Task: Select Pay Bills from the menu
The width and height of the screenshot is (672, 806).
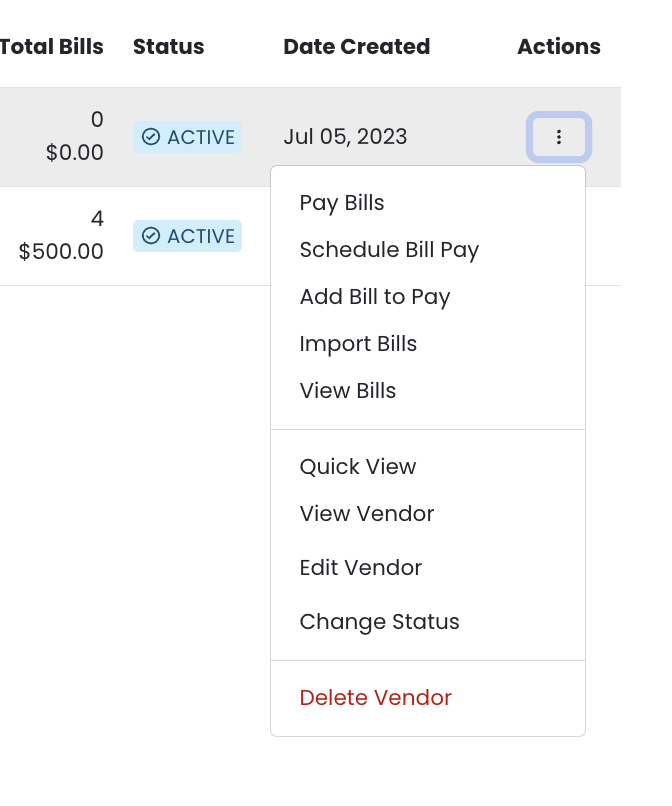Action: [x=341, y=203]
